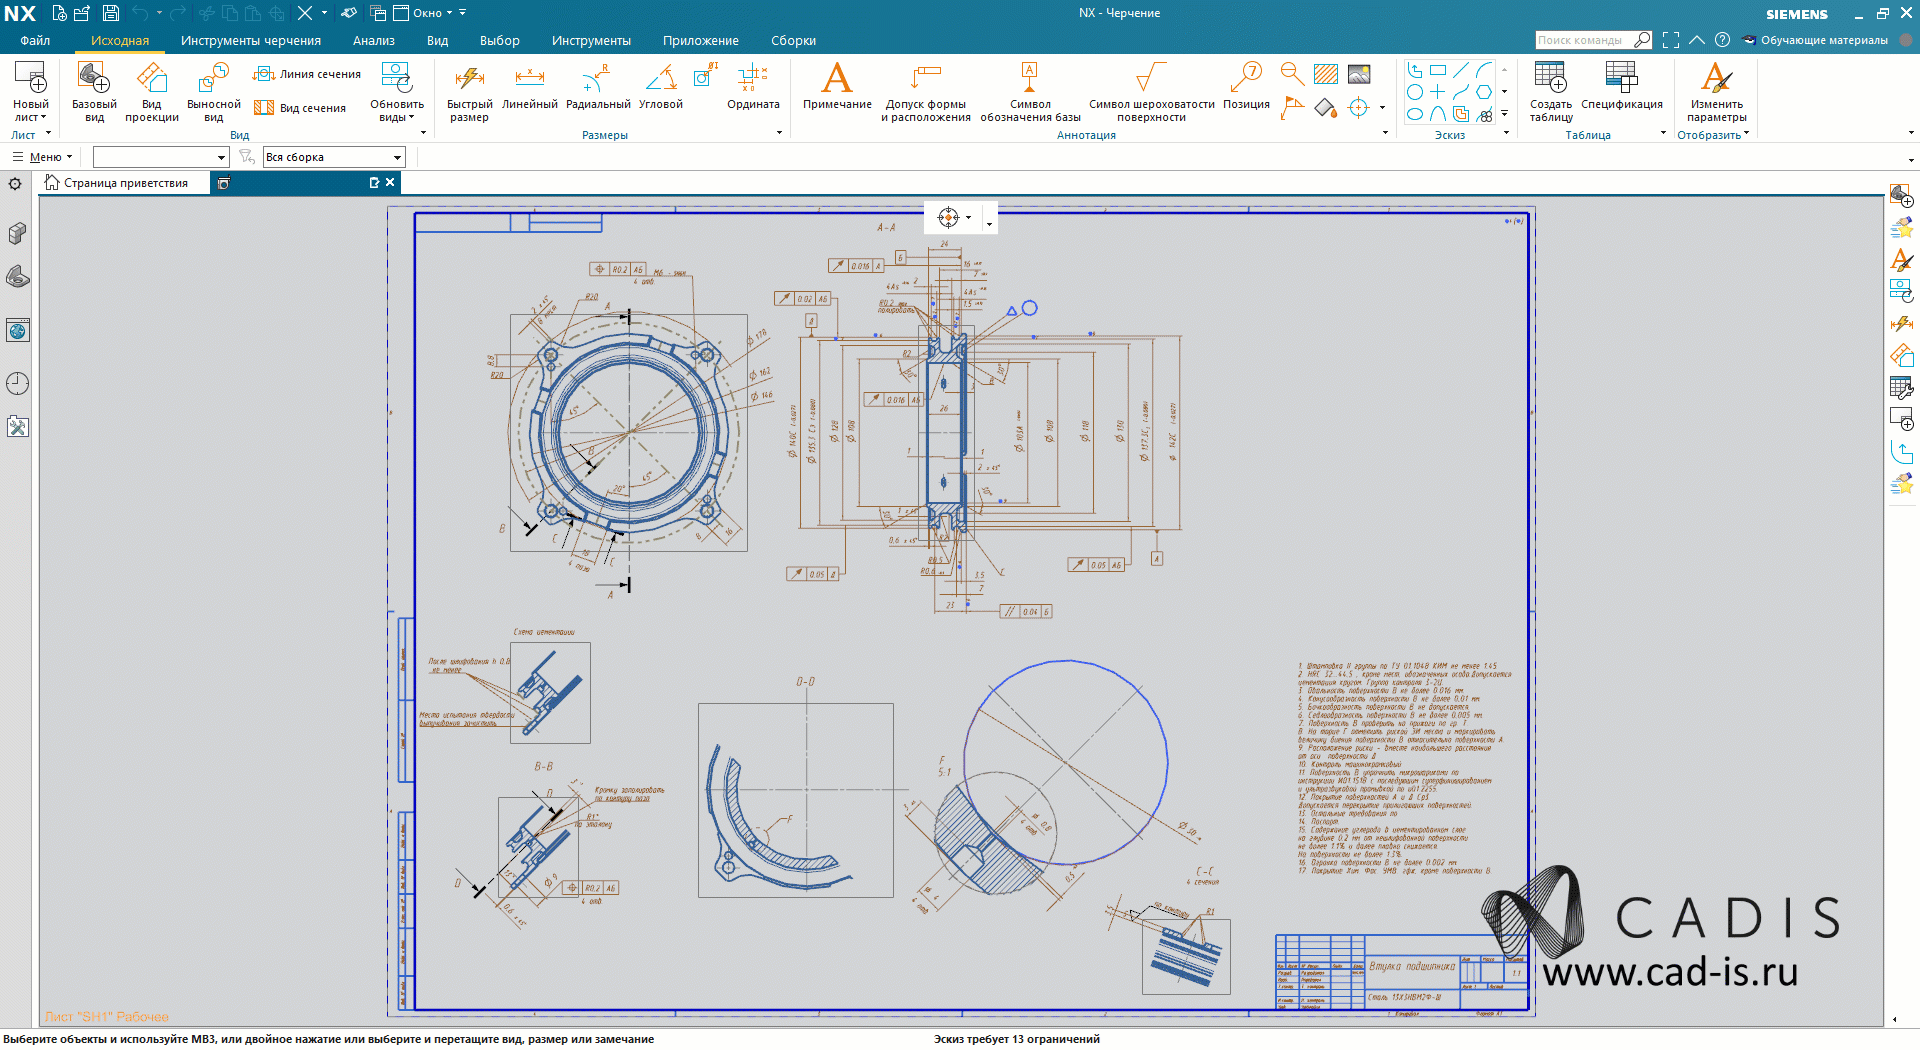Close the drawing document tab
Viewport: 1920px width, 1050px height.
[390, 182]
